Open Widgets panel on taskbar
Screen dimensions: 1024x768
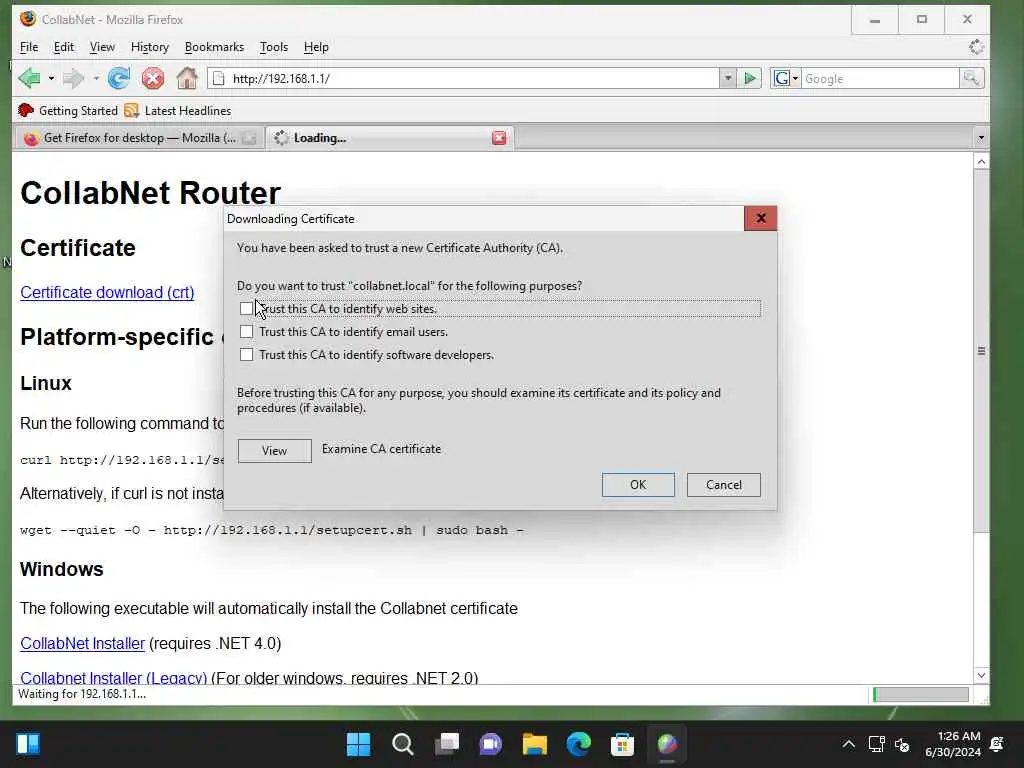(x=28, y=744)
